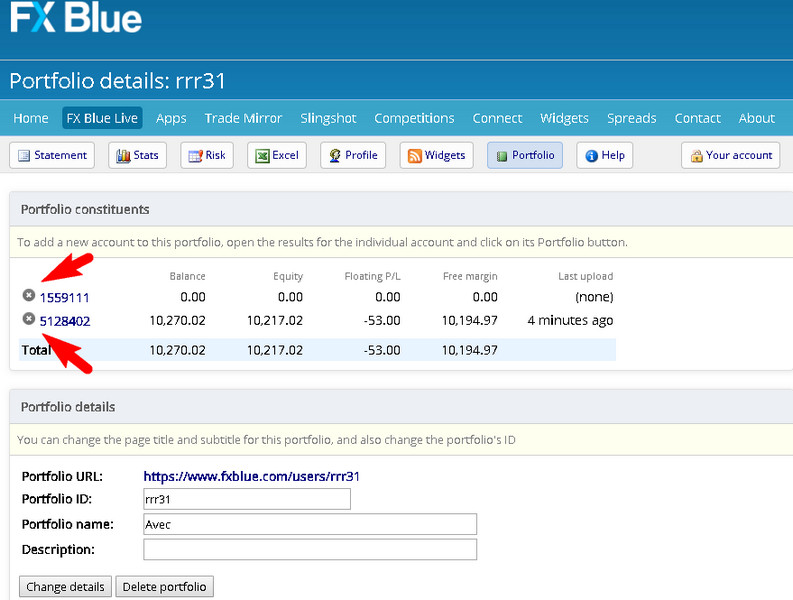Export via the Excel button

(277, 155)
